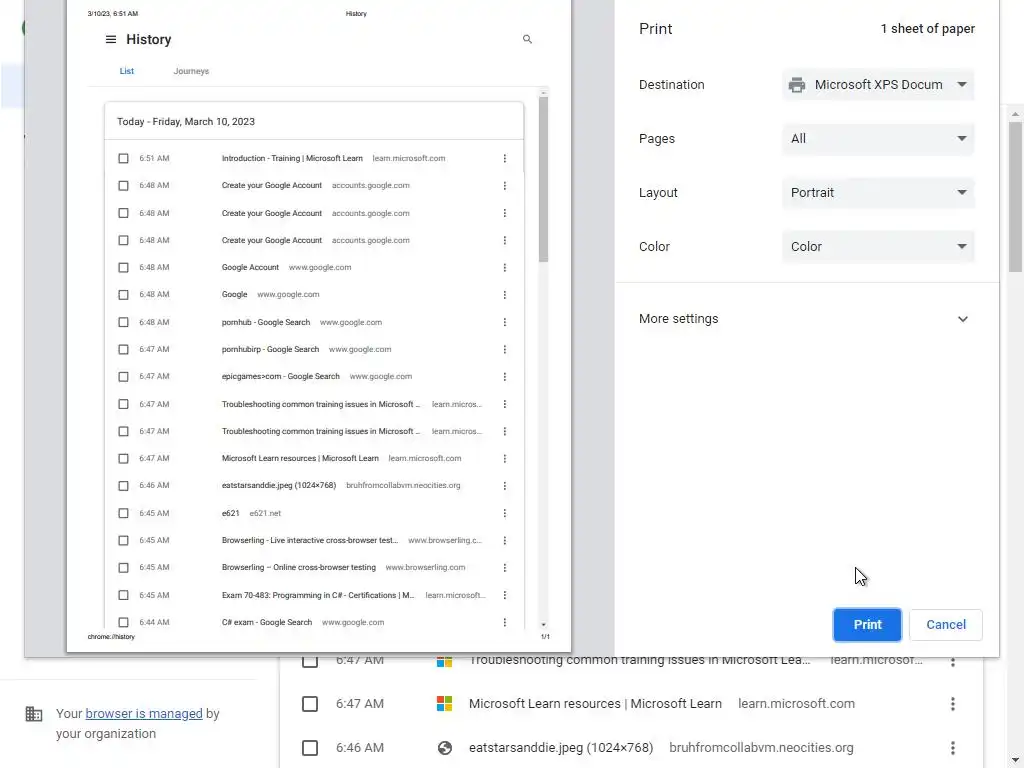Open three-dot menu for epicgames>com search entry
This screenshot has height=768, width=1024.
(504, 376)
